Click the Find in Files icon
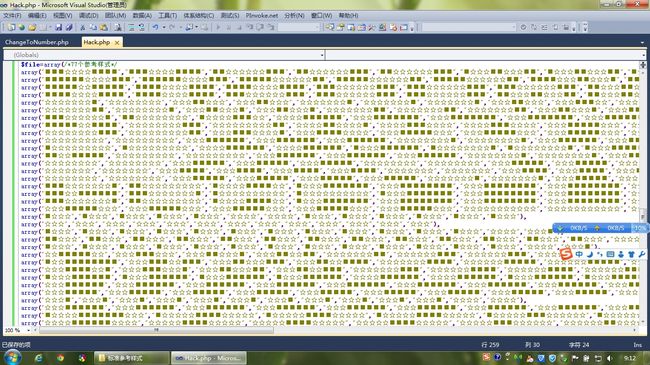This screenshot has height=365, width=650. 118,27
